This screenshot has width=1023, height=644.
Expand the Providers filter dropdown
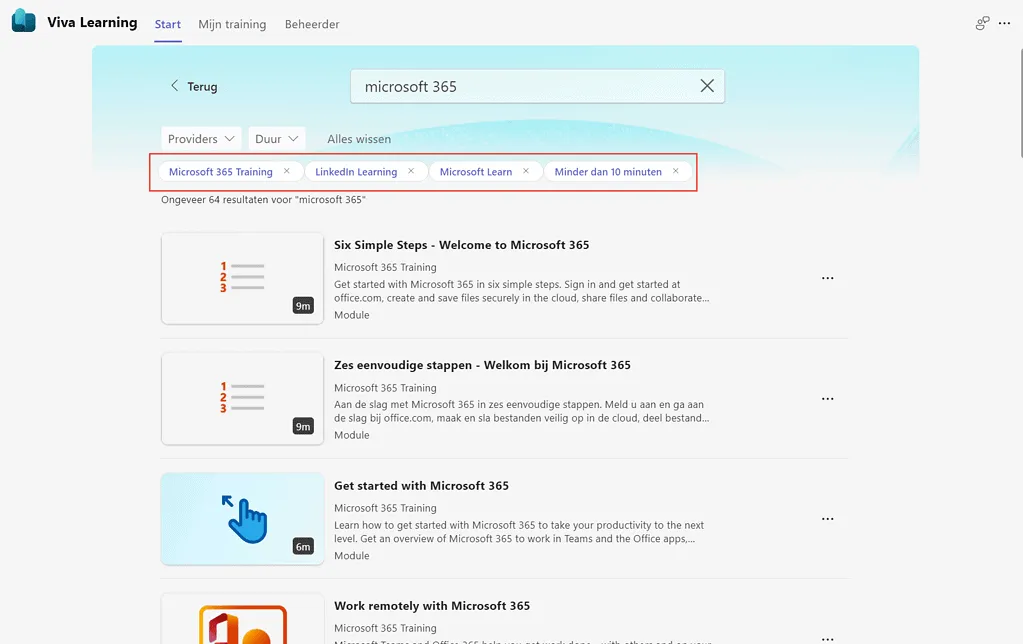tap(201, 139)
